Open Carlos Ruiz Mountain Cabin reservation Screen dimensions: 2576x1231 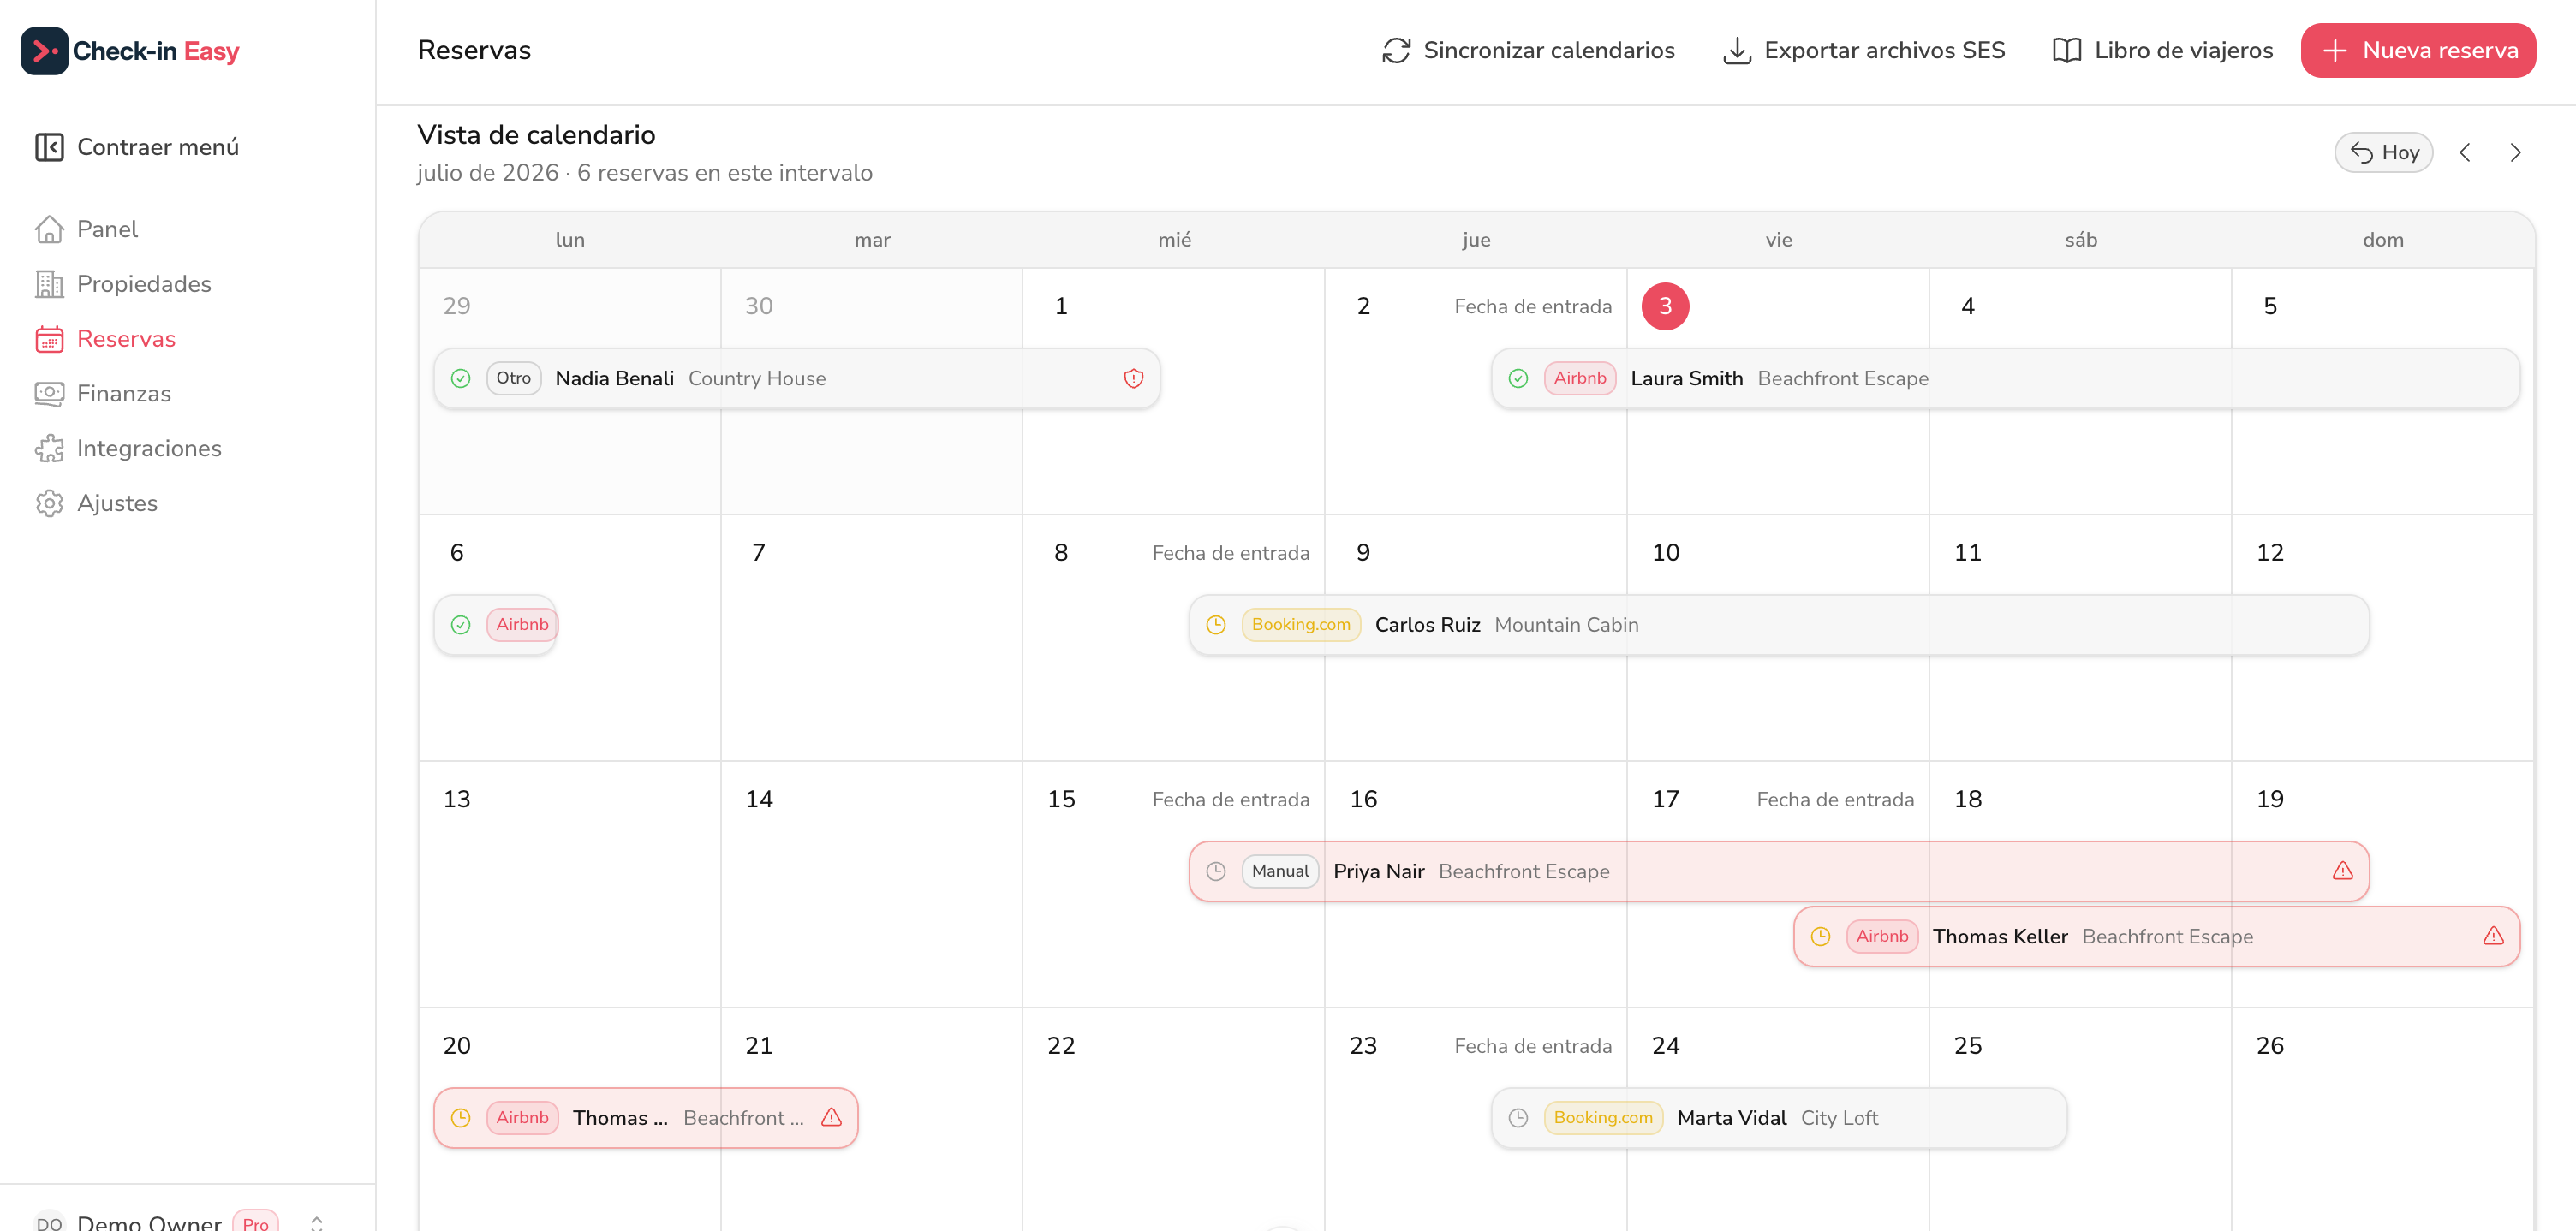coord(1778,625)
